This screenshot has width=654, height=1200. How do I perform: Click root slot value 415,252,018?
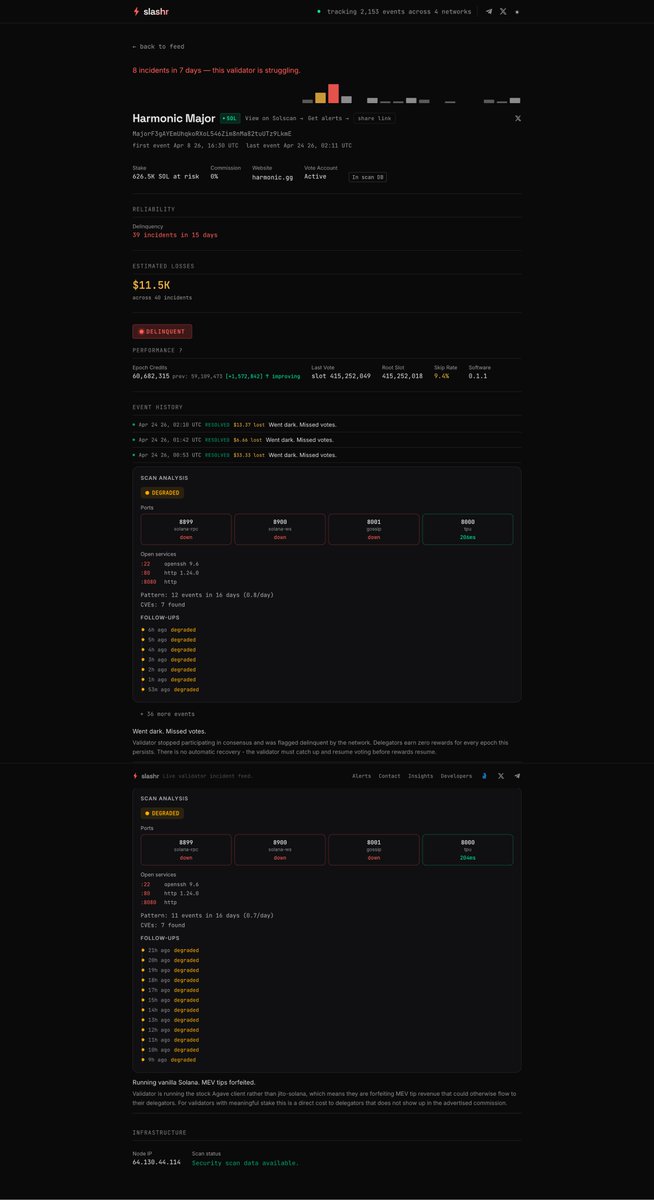pyautogui.click(x=402, y=376)
